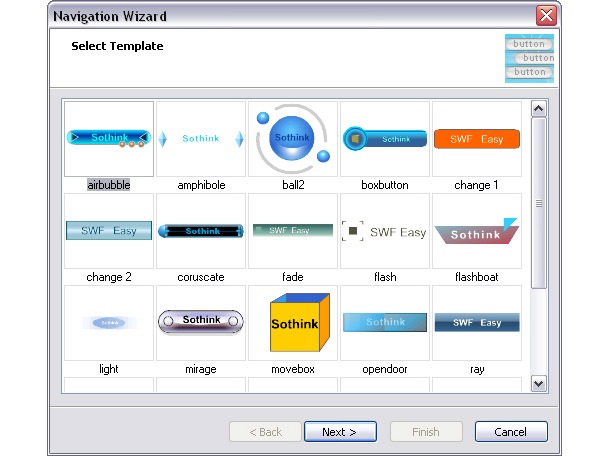Choose the flashboat template thumbnail
608x456 pixels.
[477, 231]
